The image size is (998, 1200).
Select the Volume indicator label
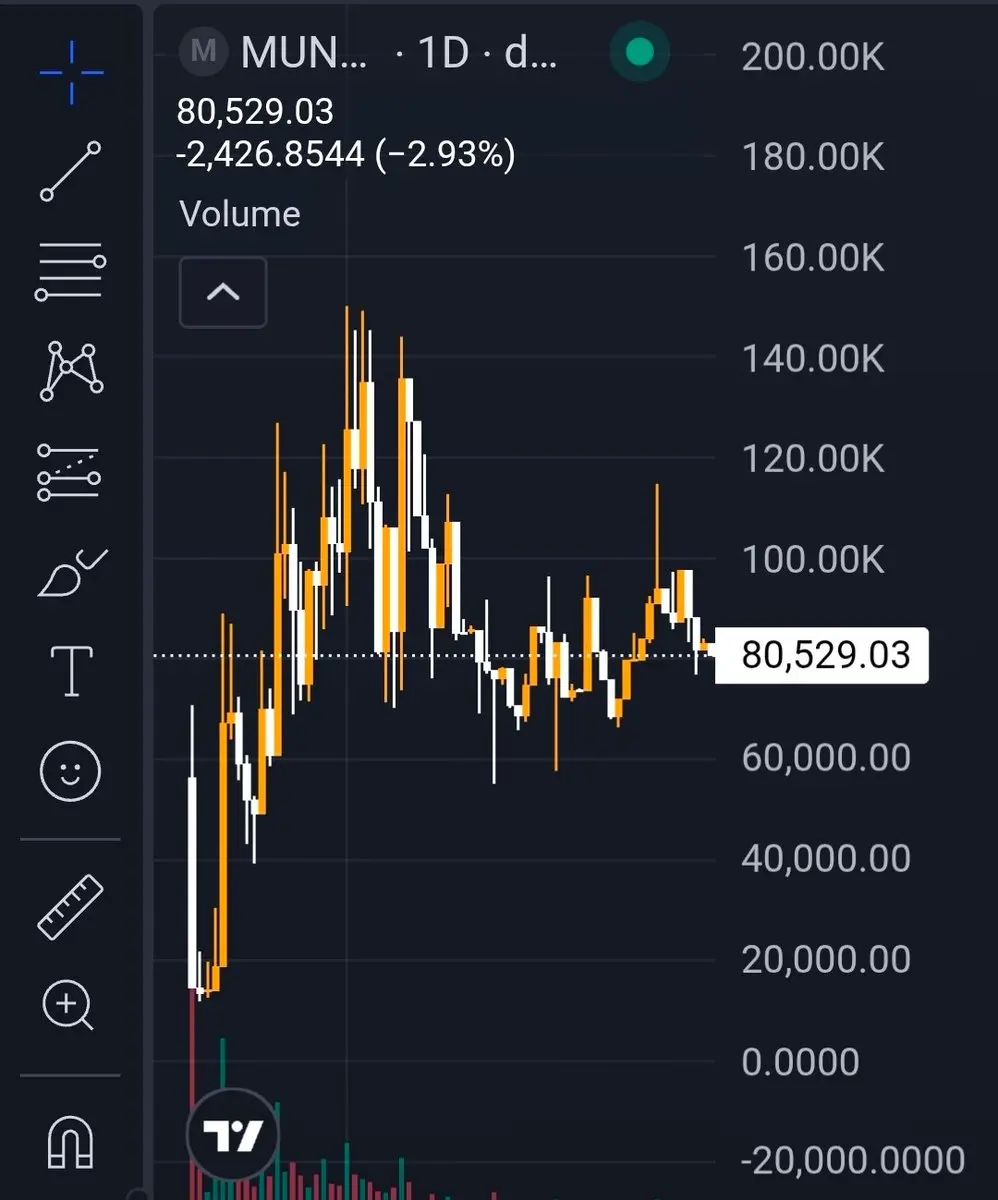click(240, 214)
